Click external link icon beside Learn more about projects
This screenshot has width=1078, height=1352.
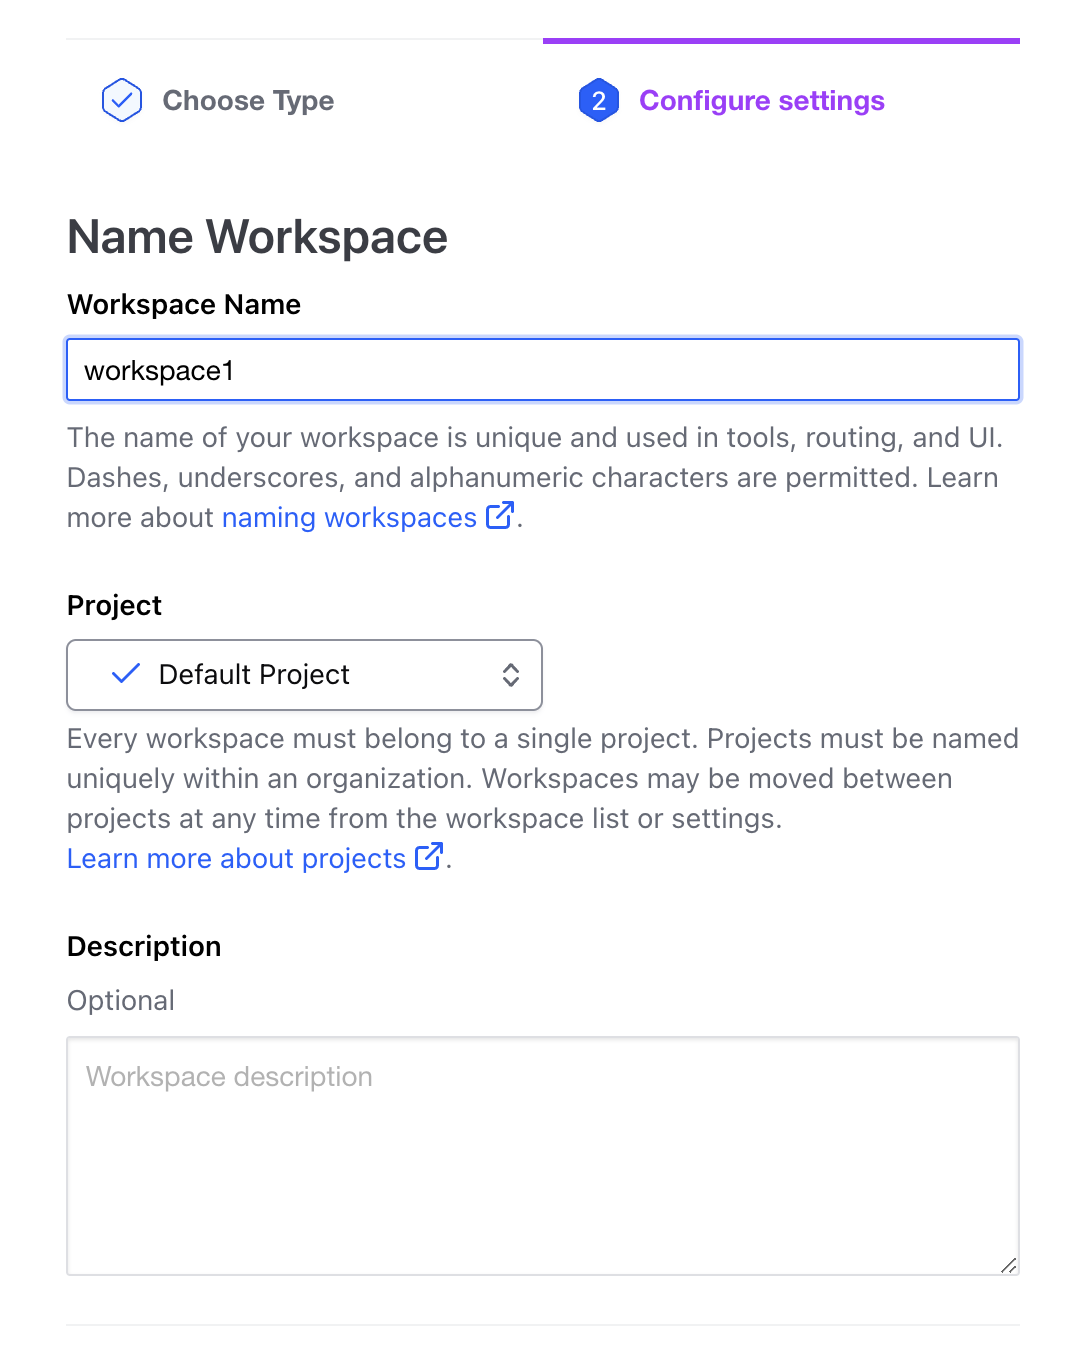pyautogui.click(x=429, y=857)
